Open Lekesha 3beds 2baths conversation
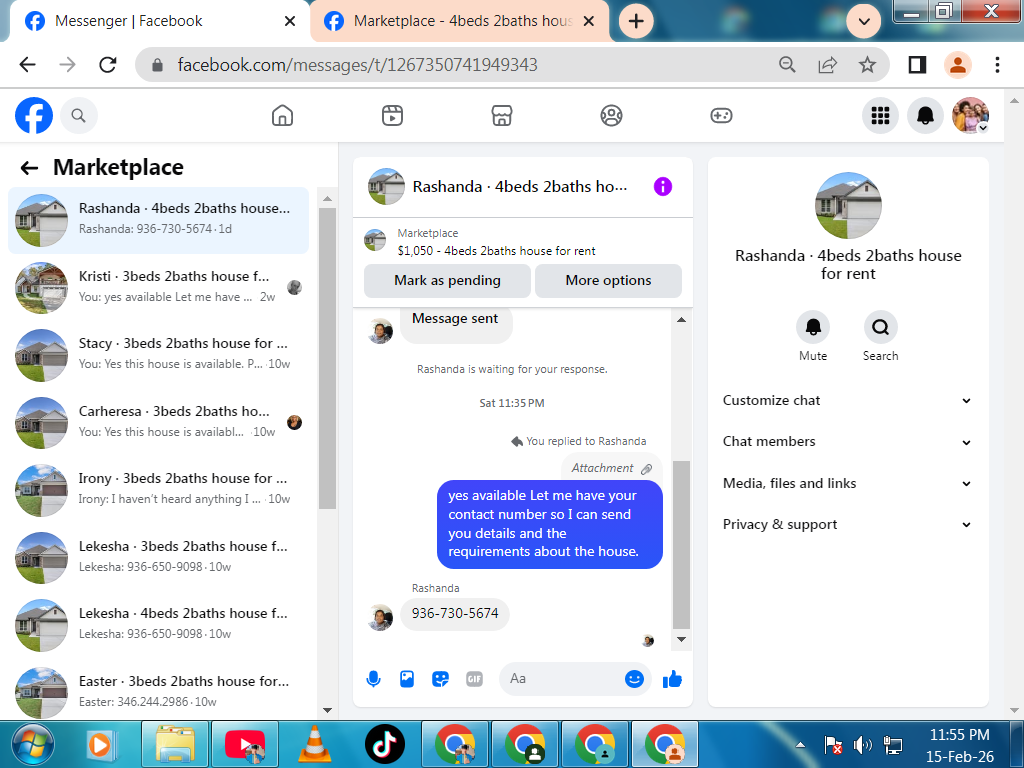Screen dimensions: 1024x768 point(159,558)
